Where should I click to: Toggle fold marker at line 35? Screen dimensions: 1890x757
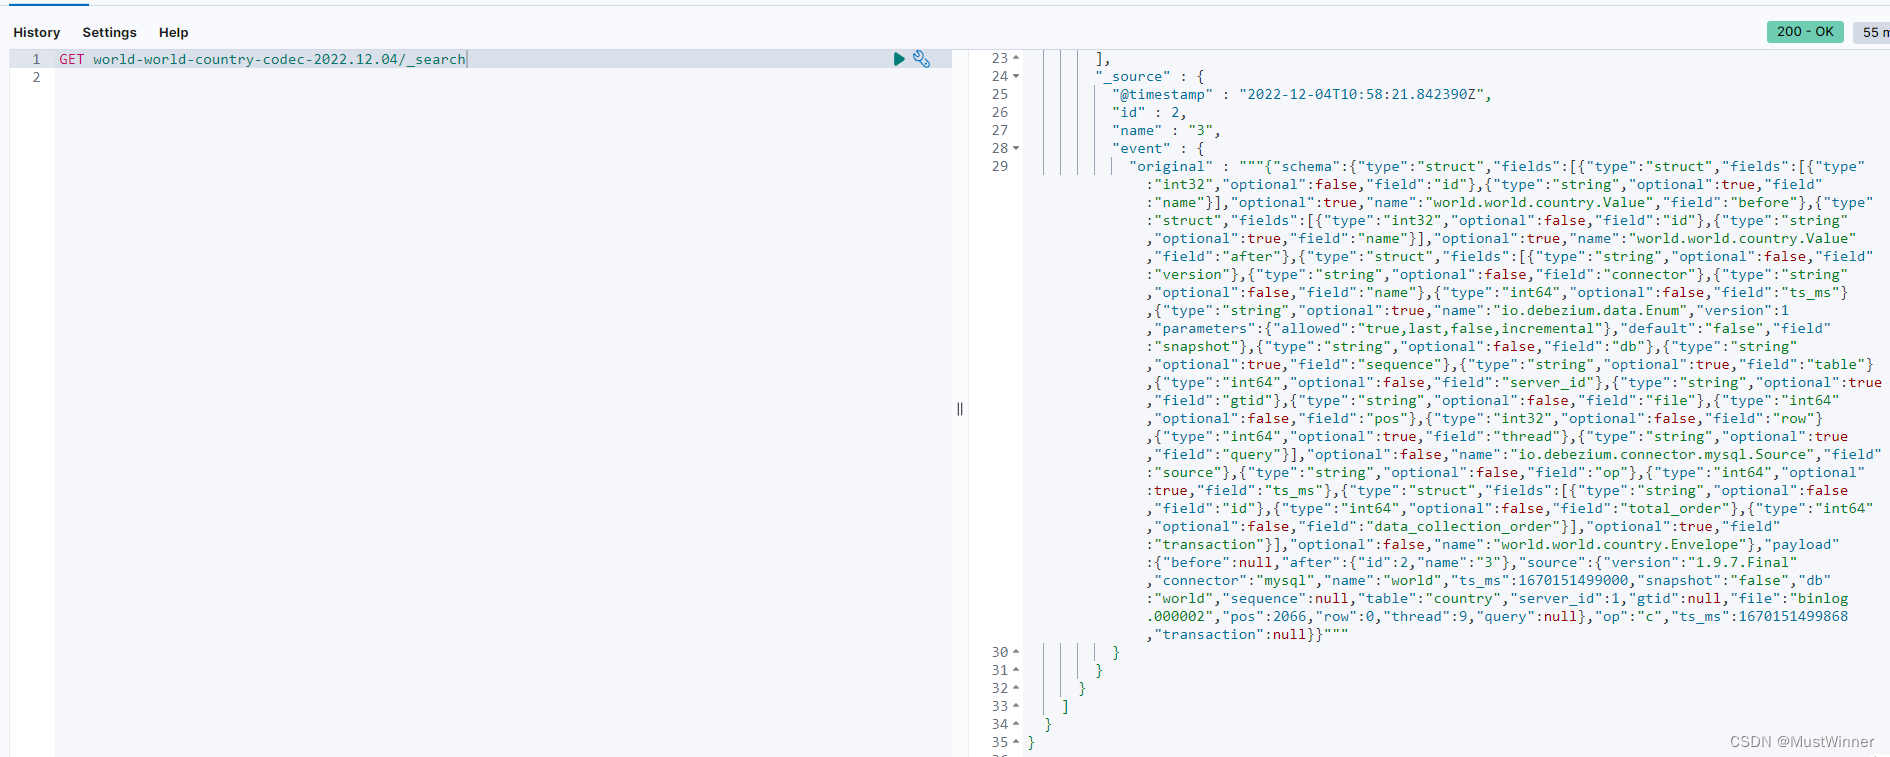point(1016,742)
